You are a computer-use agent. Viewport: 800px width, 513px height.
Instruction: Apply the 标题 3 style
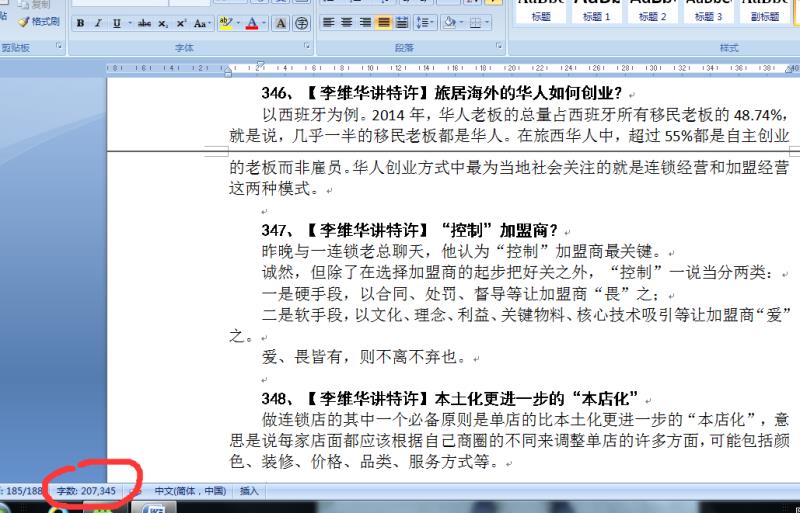[x=709, y=11]
